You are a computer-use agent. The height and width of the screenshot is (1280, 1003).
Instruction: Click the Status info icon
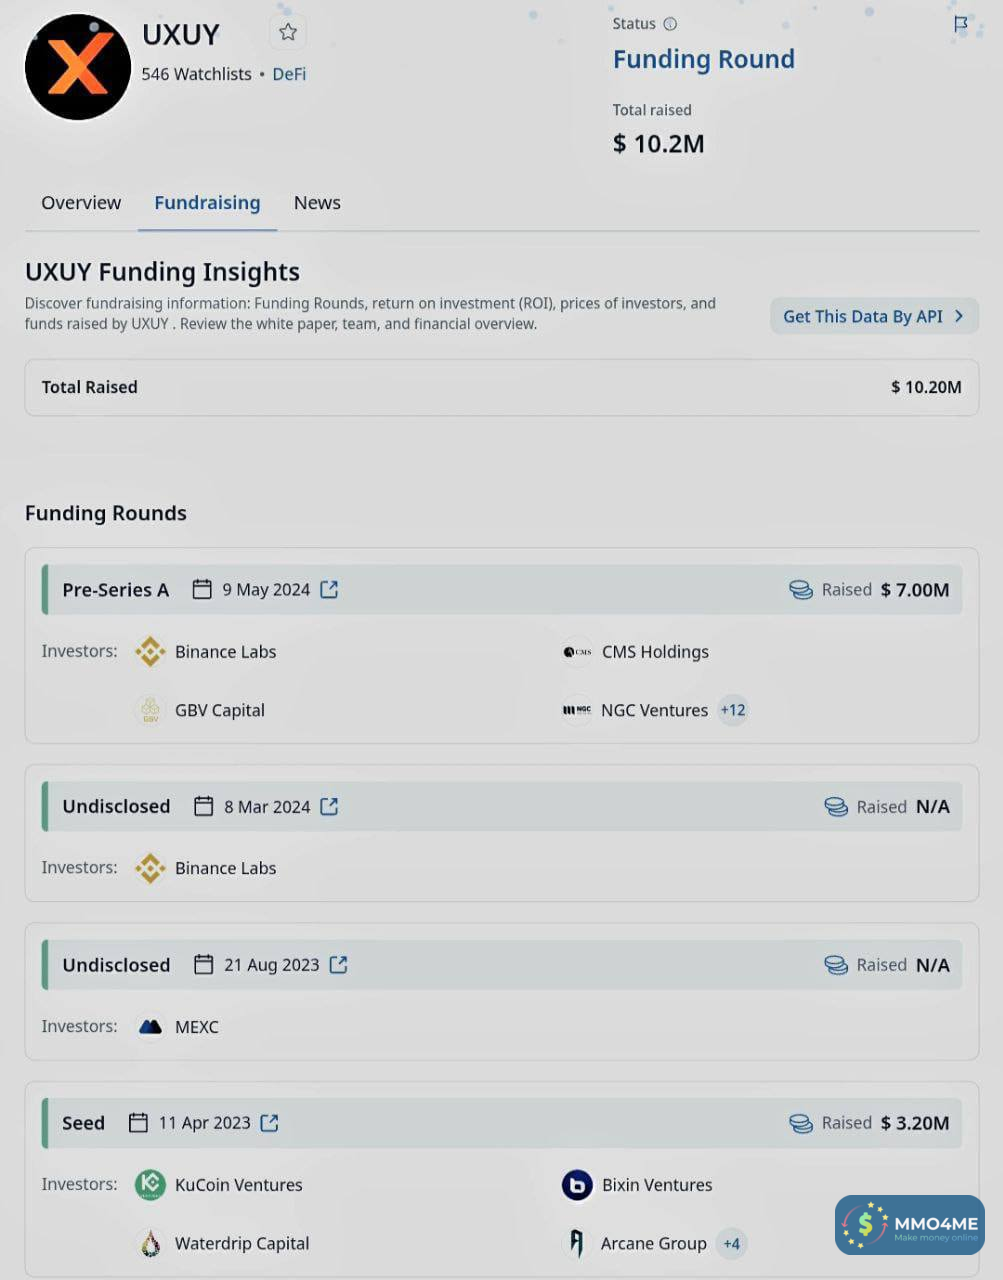(x=670, y=24)
